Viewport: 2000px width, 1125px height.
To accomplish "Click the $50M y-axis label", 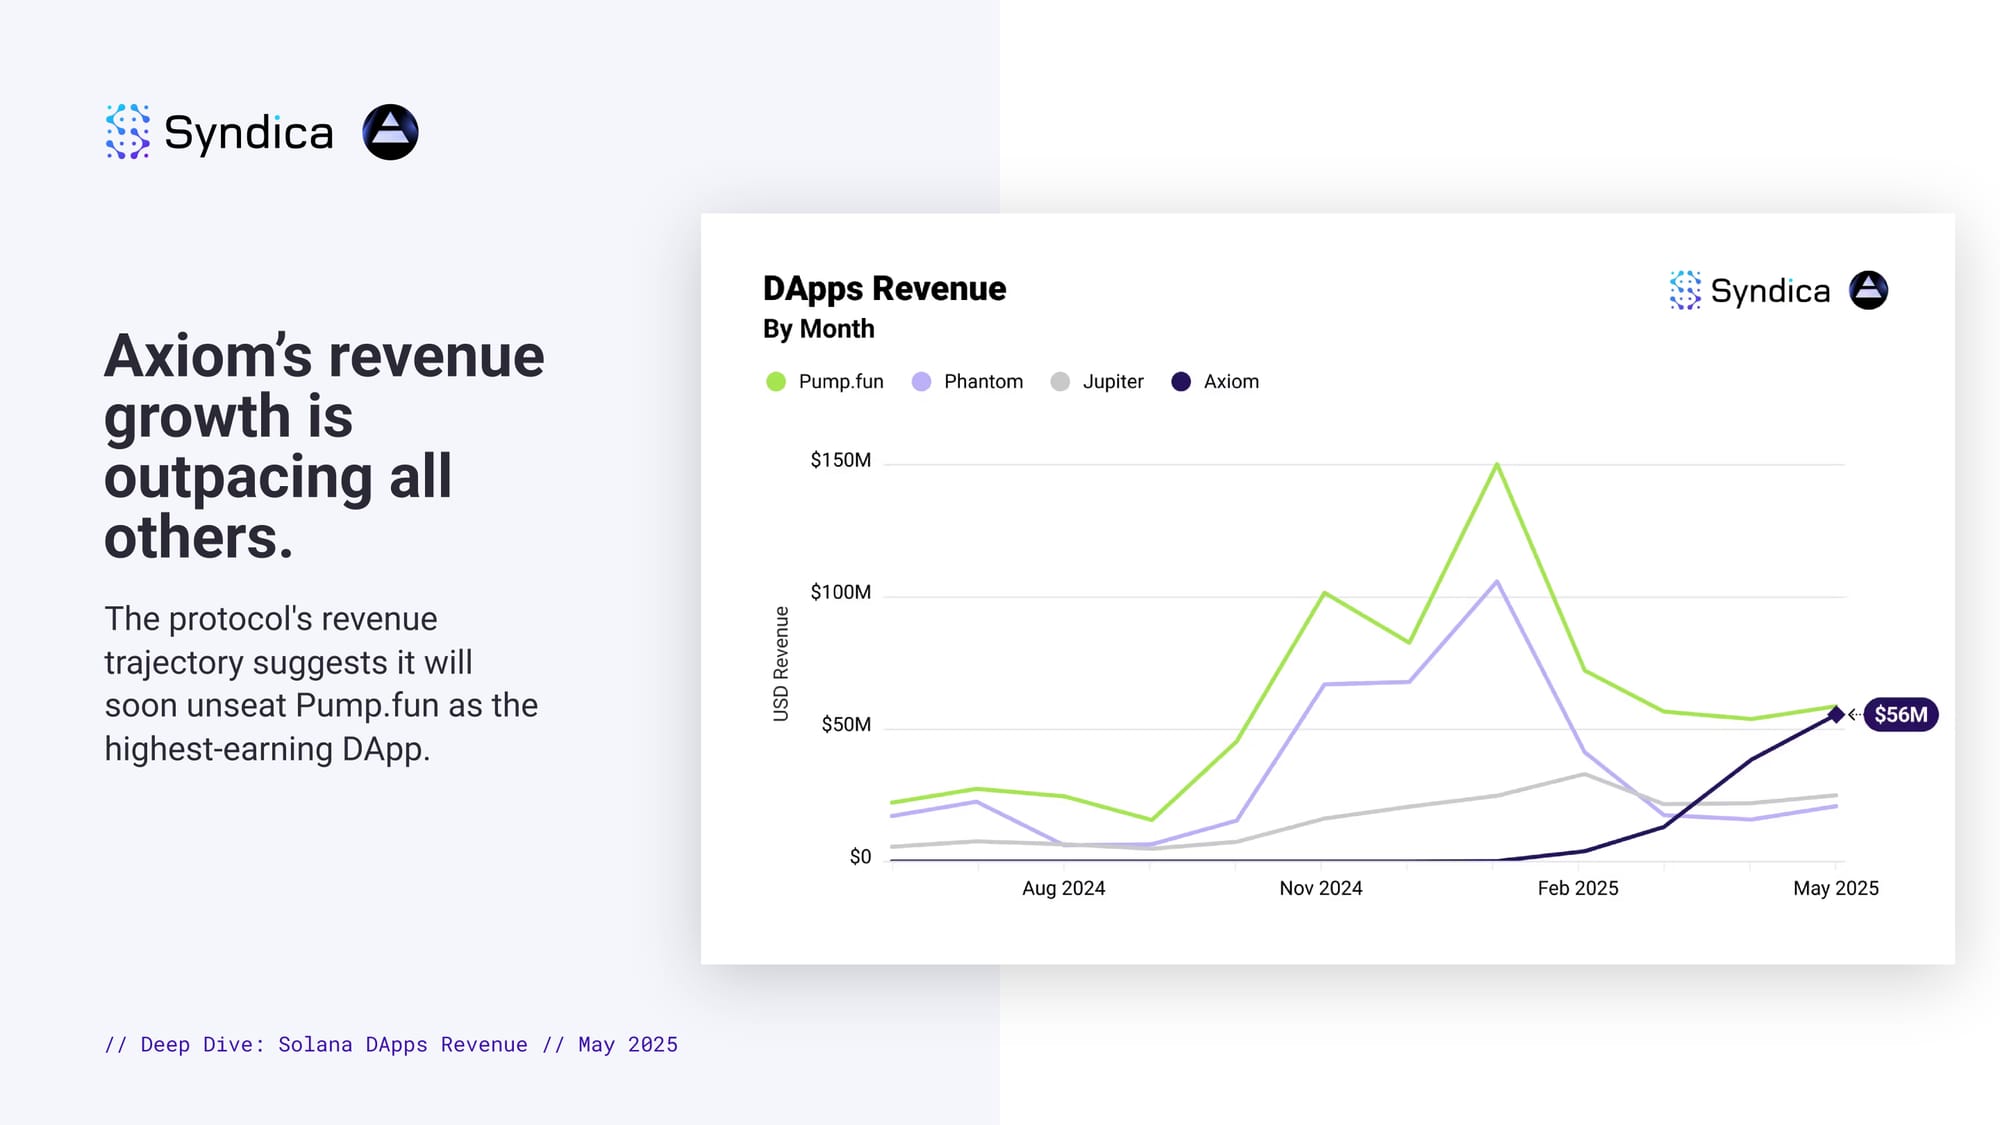I will point(846,724).
